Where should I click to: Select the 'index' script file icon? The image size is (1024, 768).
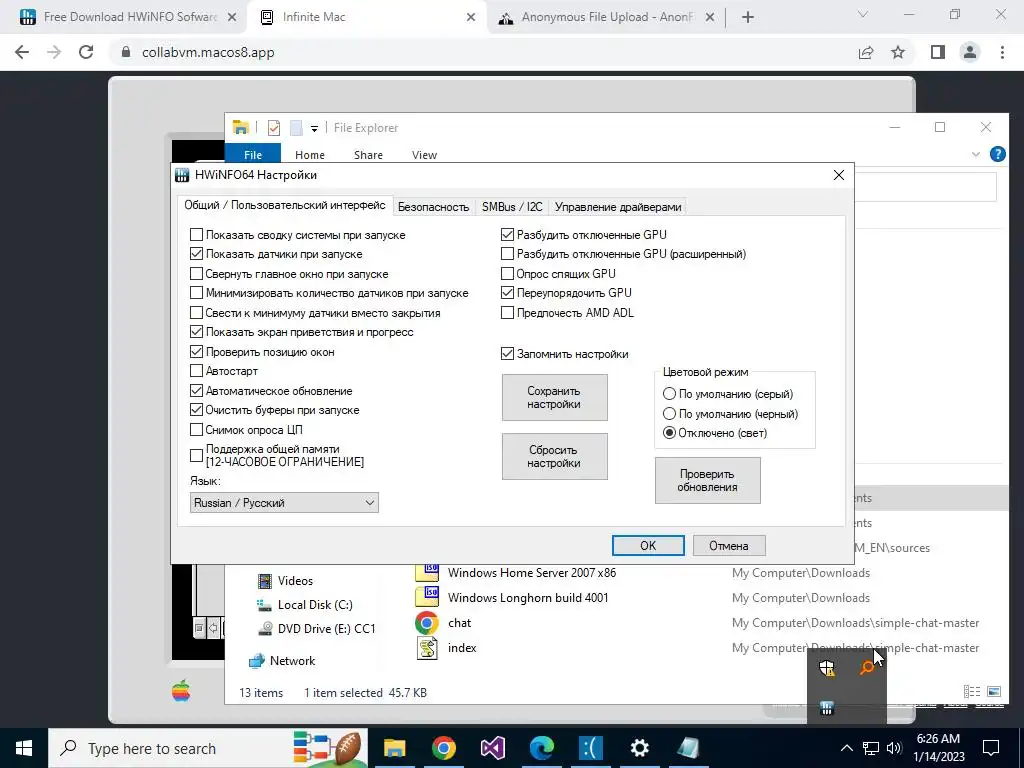(426, 648)
